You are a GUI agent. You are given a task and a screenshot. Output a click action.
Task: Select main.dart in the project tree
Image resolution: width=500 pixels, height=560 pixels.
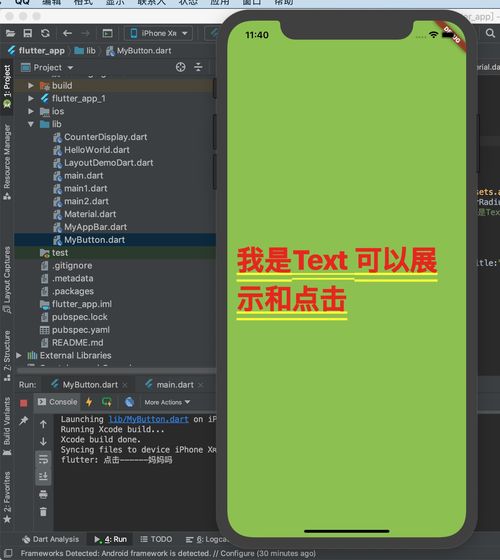click(84, 175)
